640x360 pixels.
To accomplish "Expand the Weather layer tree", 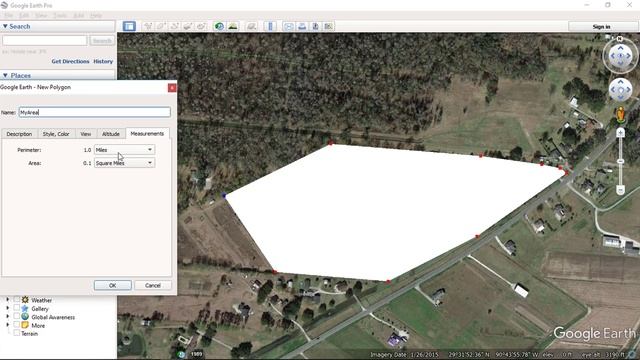I will pos(7,300).
